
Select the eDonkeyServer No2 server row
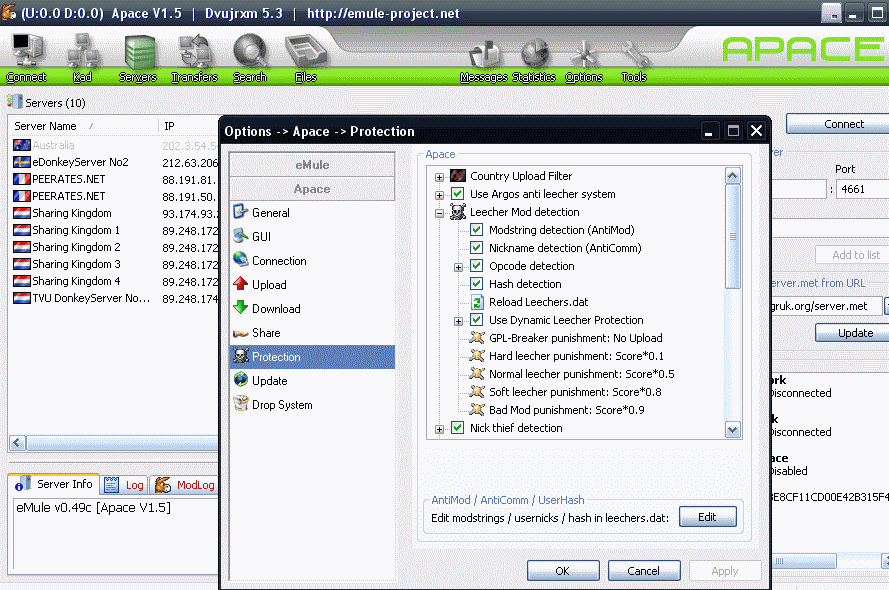coord(115,162)
